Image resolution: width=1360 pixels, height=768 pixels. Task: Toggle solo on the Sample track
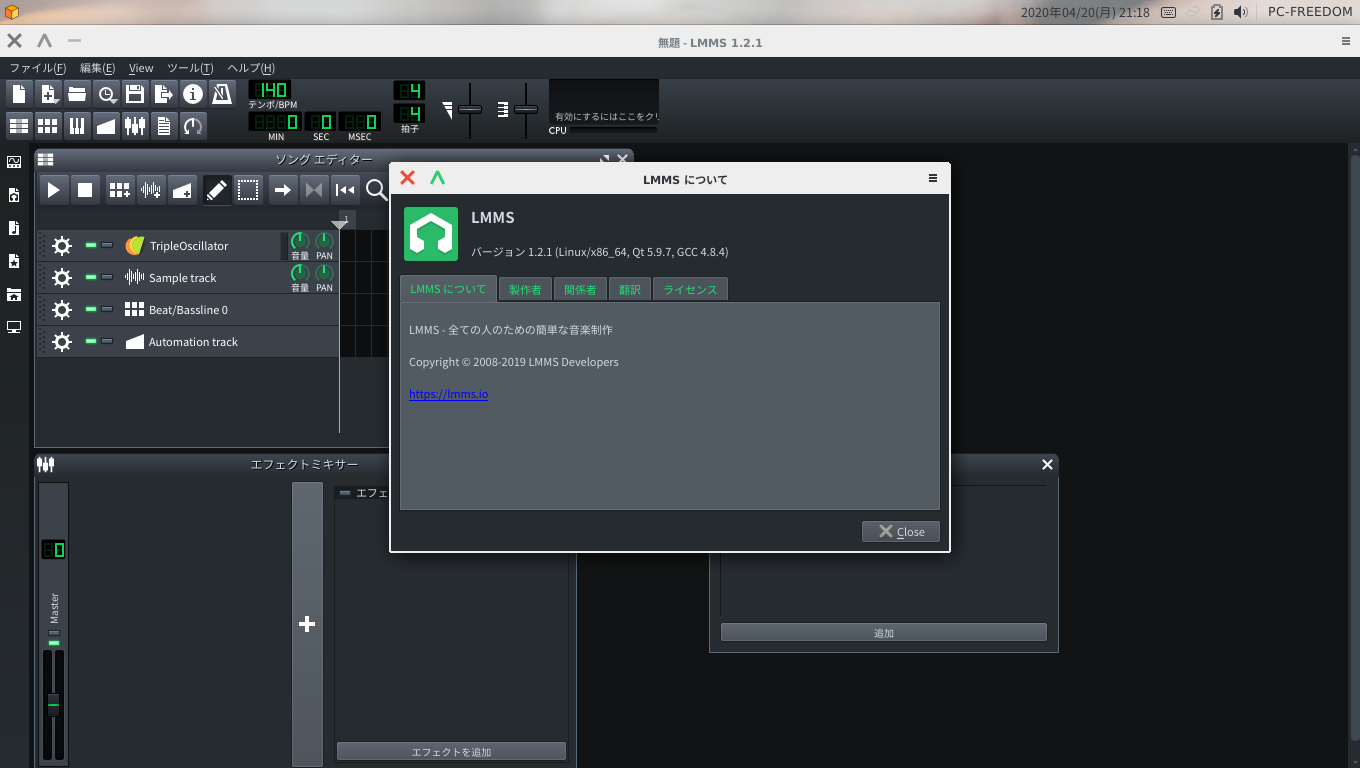click(x=107, y=277)
